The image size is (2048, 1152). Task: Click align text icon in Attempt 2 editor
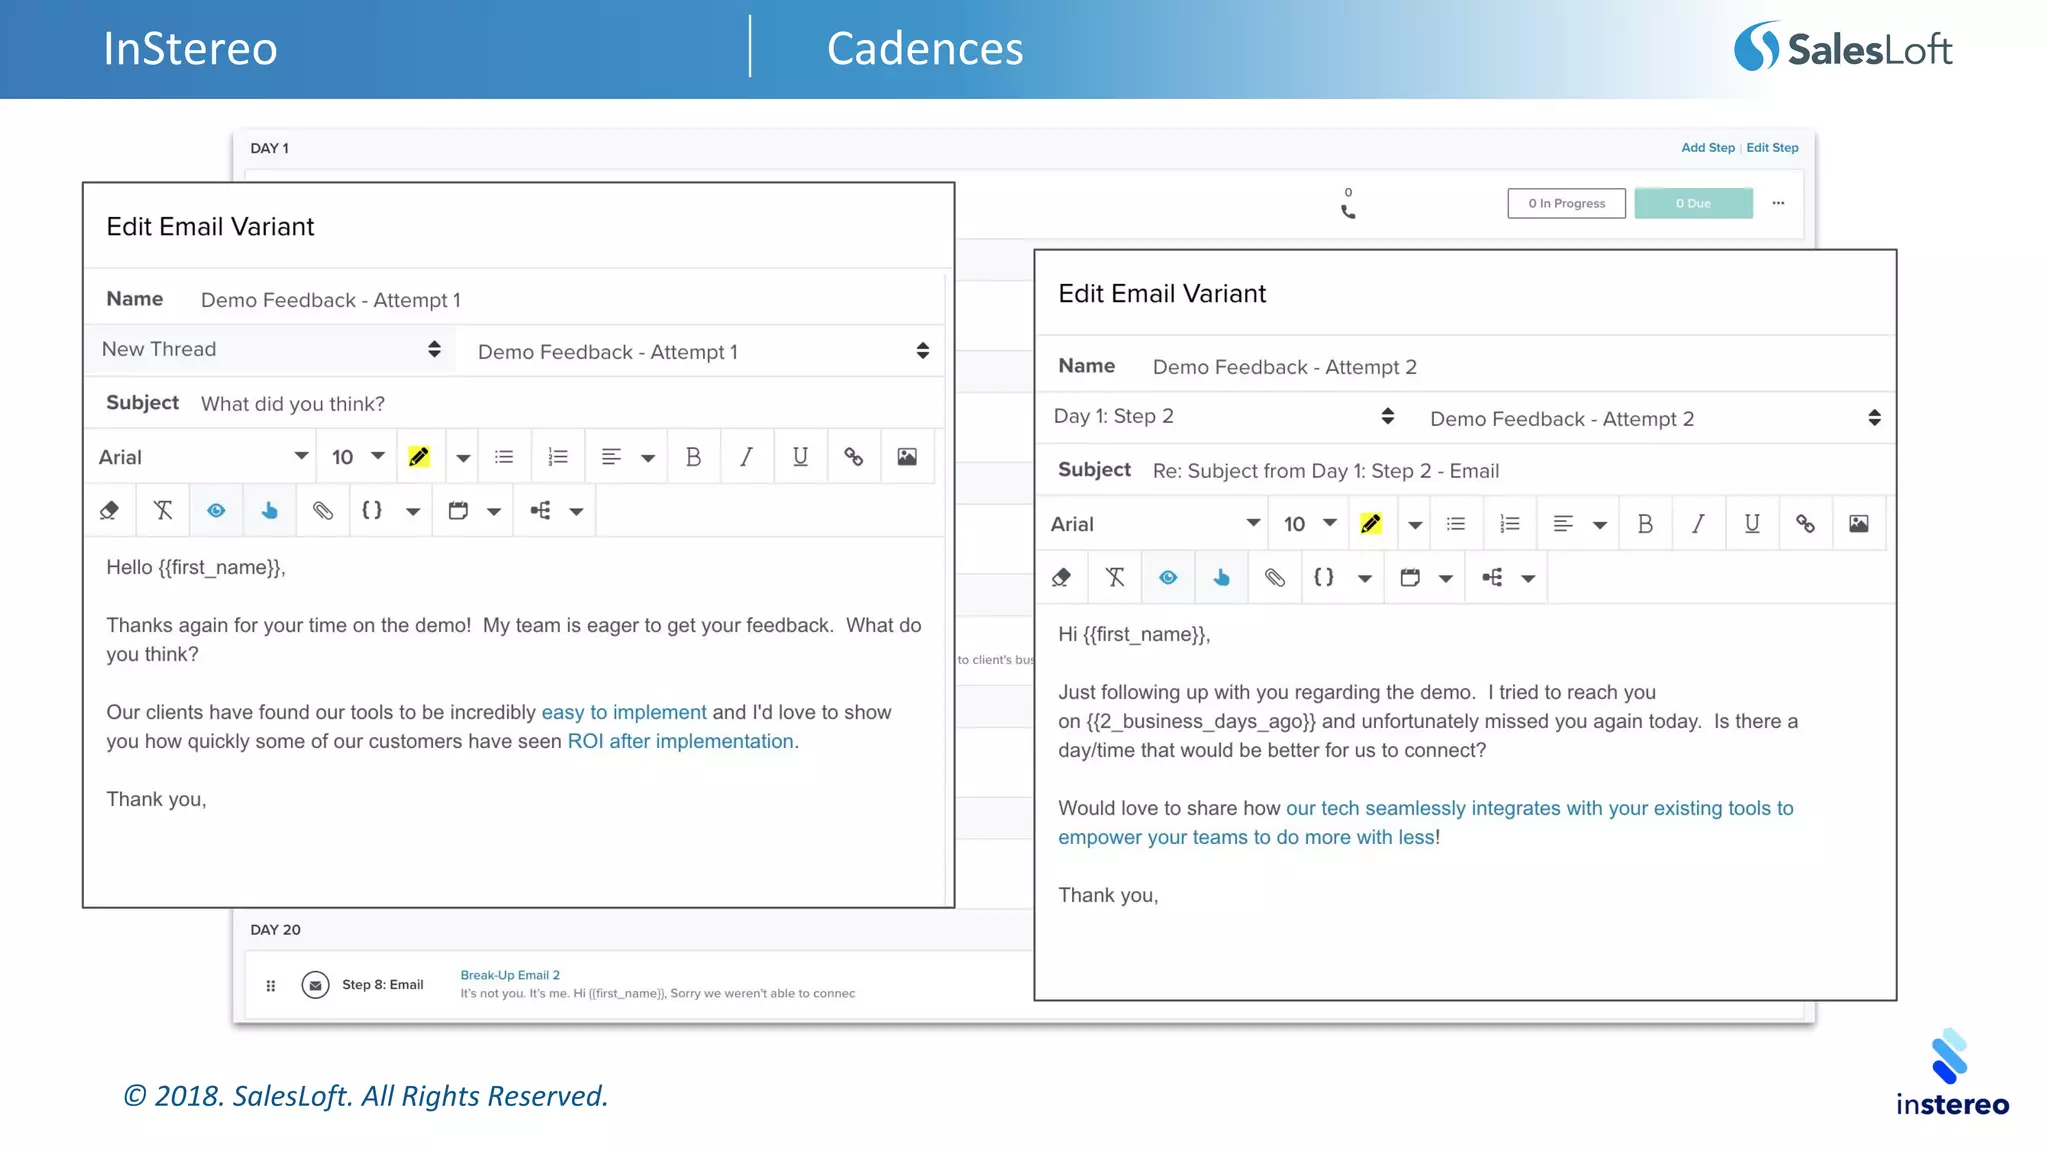(x=1564, y=524)
